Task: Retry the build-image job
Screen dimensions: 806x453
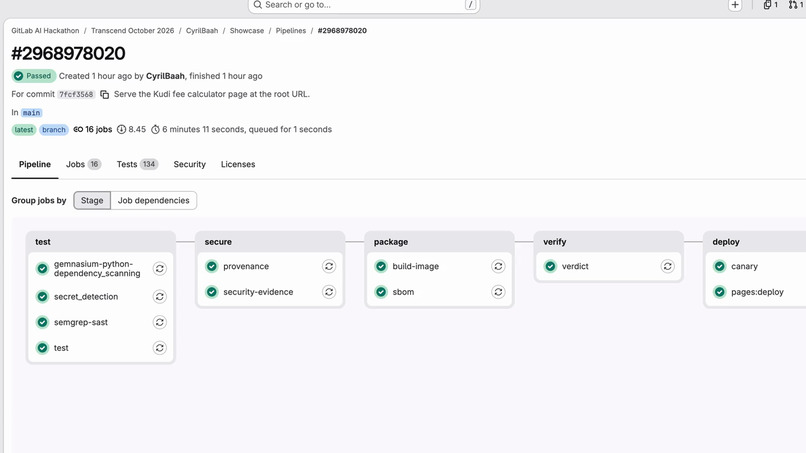Action: (x=498, y=266)
